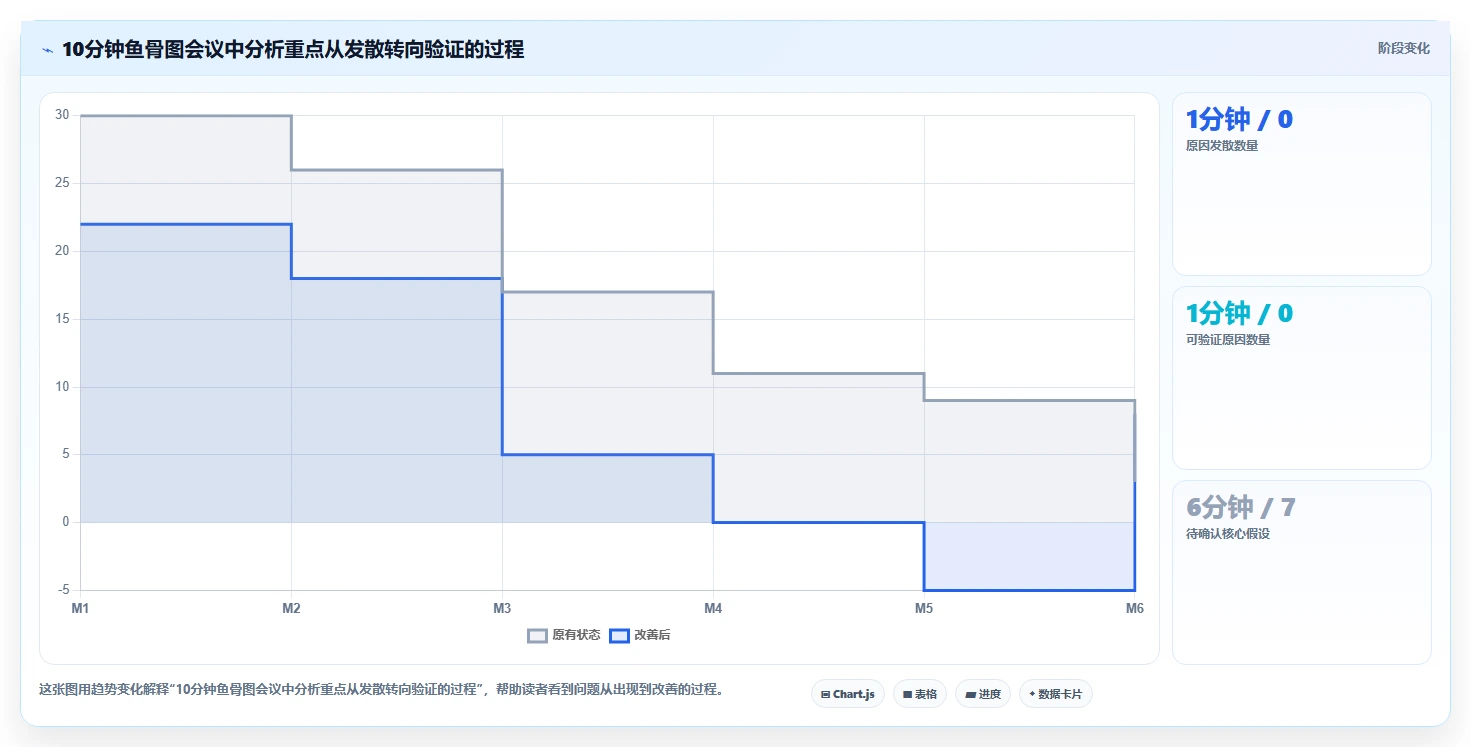Screen dimensions: 1471x747
Task: Click the 25 y-axis value
Action: point(62,183)
